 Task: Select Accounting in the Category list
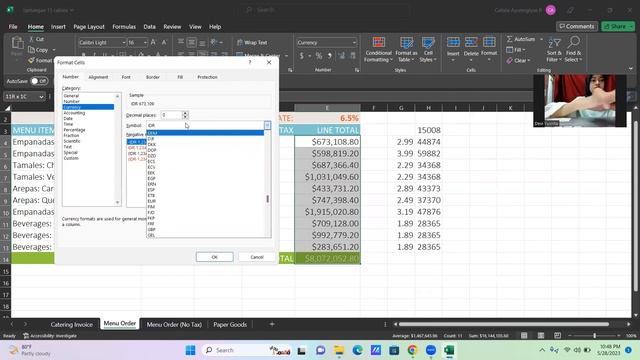74,113
